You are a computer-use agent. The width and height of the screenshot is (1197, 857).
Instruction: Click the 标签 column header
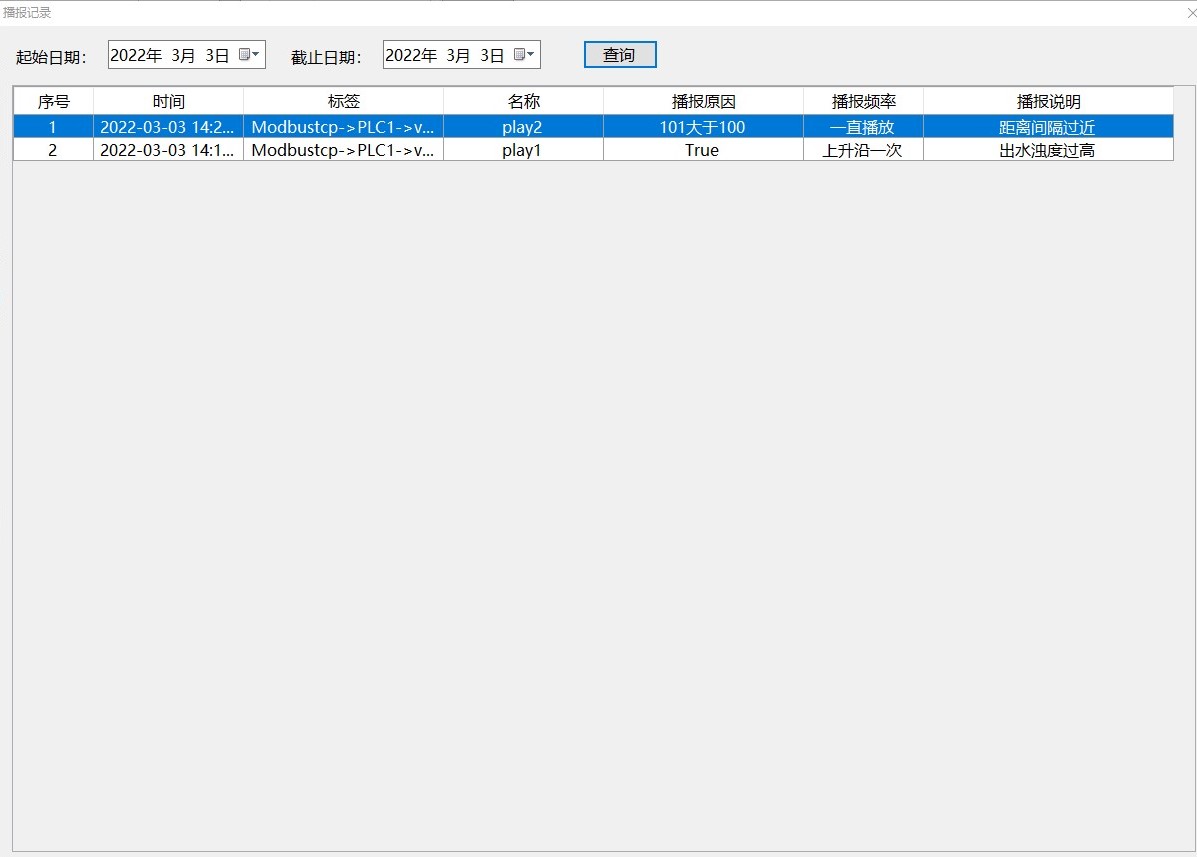pyautogui.click(x=343, y=101)
